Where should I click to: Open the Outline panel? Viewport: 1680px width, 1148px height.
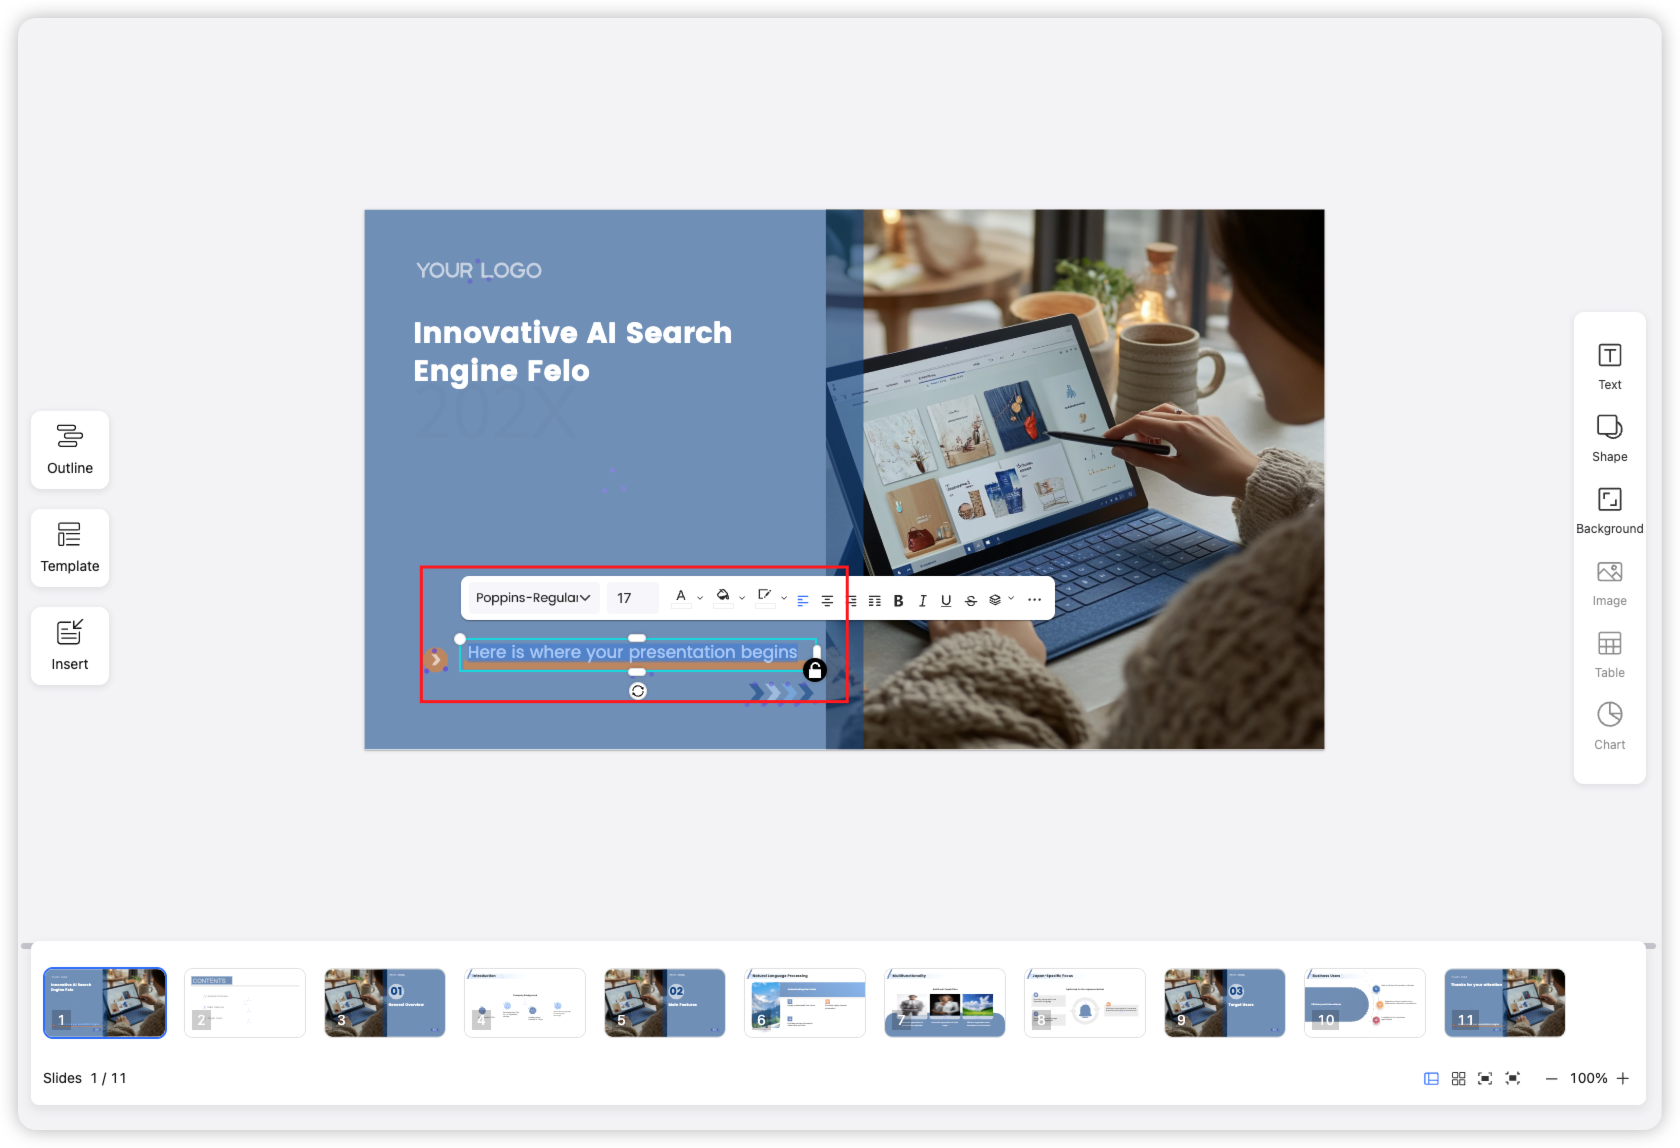coord(70,450)
